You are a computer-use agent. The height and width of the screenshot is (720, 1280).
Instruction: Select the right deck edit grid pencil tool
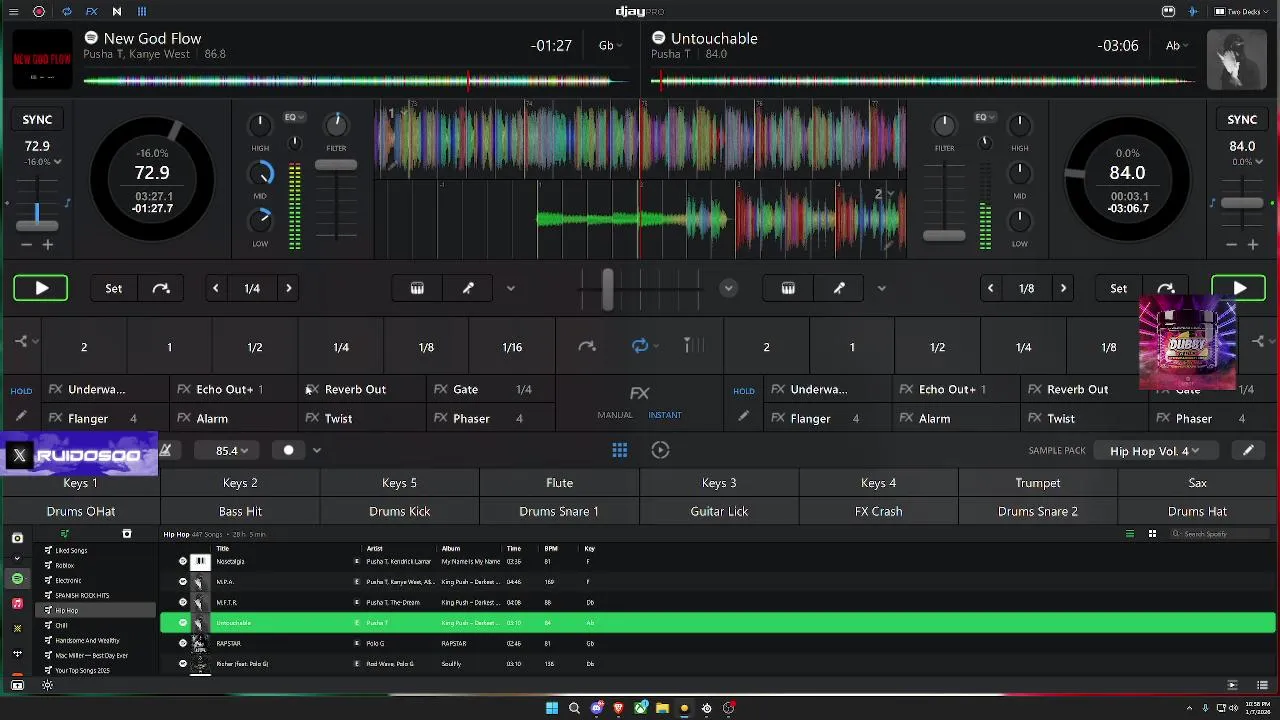(839, 288)
